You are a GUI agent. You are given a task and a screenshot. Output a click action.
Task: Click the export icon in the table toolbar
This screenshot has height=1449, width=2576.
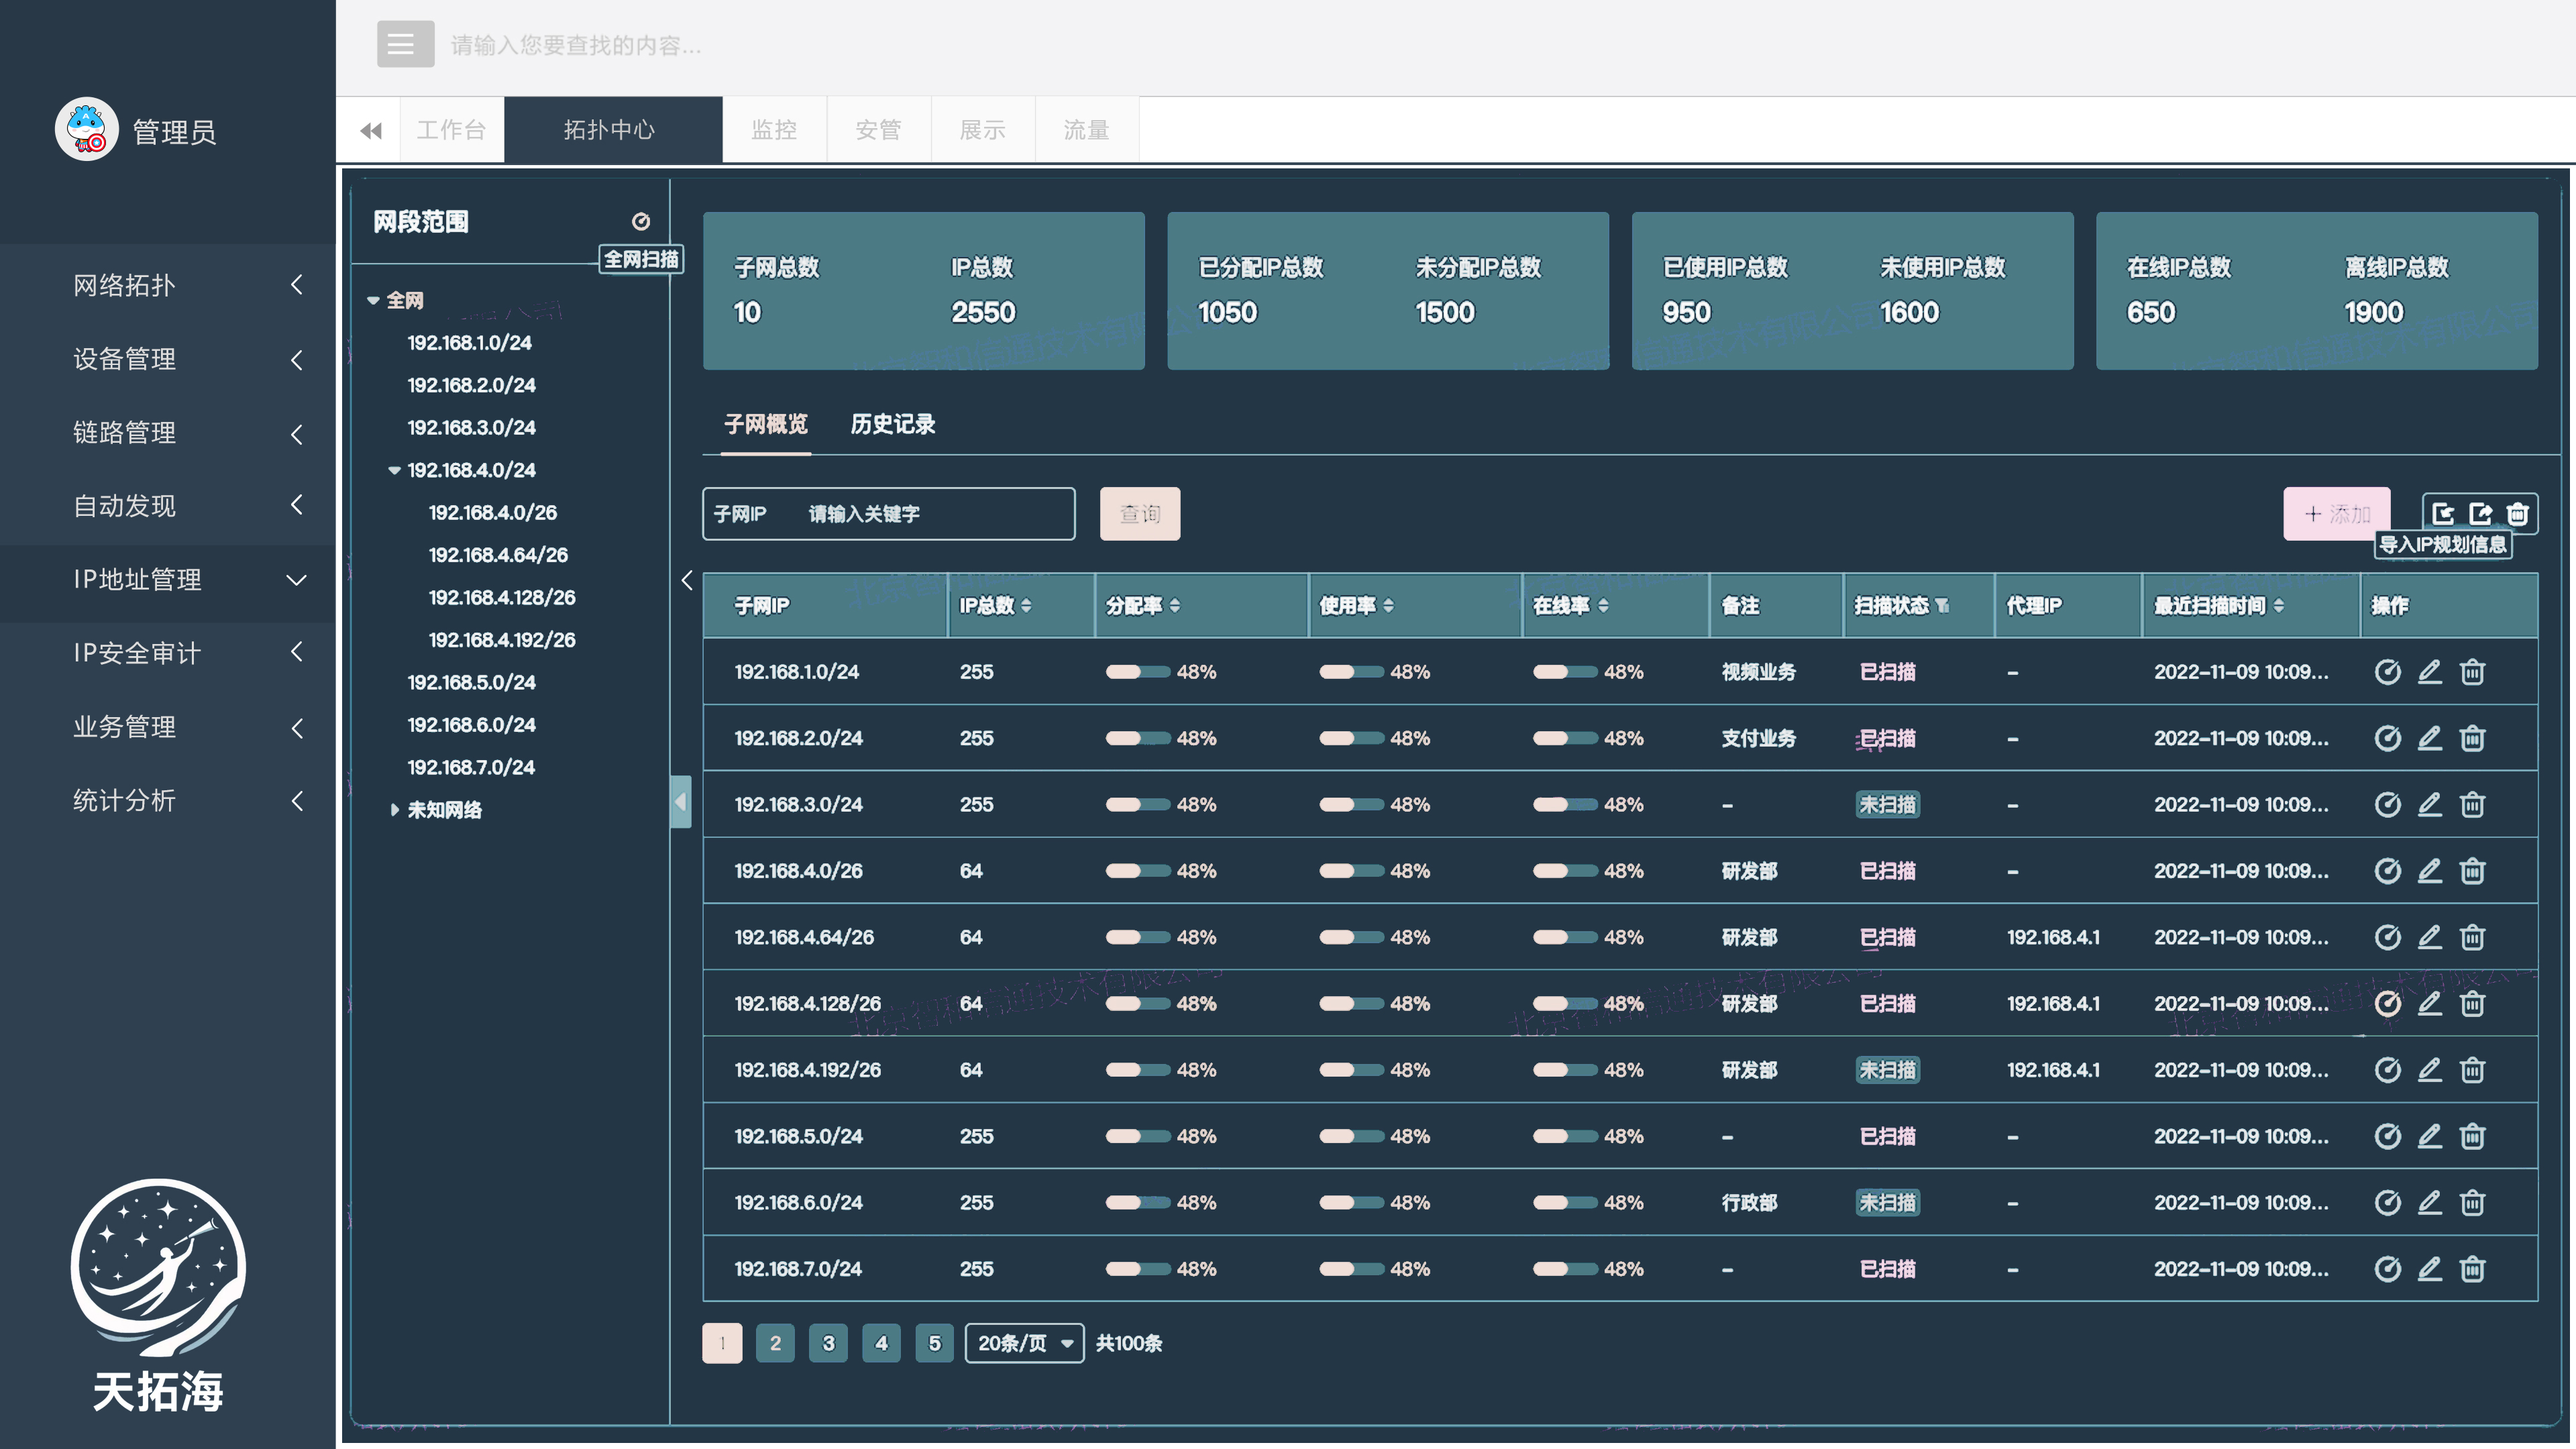click(x=2480, y=514)
